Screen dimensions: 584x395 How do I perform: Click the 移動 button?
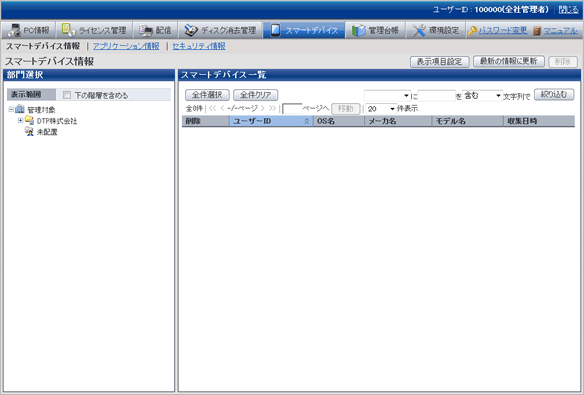click(345, 109)
